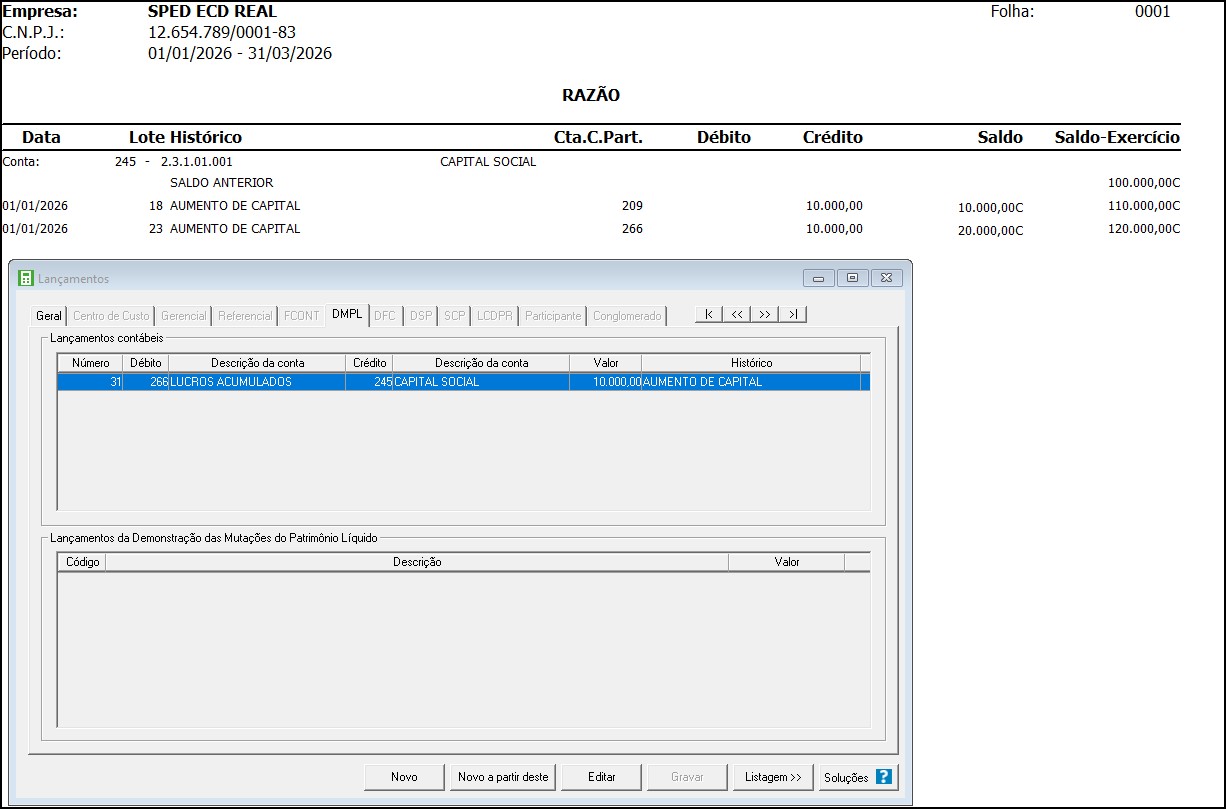Click the Valor header in DMPL grid
Image resolution: width=1226 pixels, height=809 pixels.
point(786,562)
